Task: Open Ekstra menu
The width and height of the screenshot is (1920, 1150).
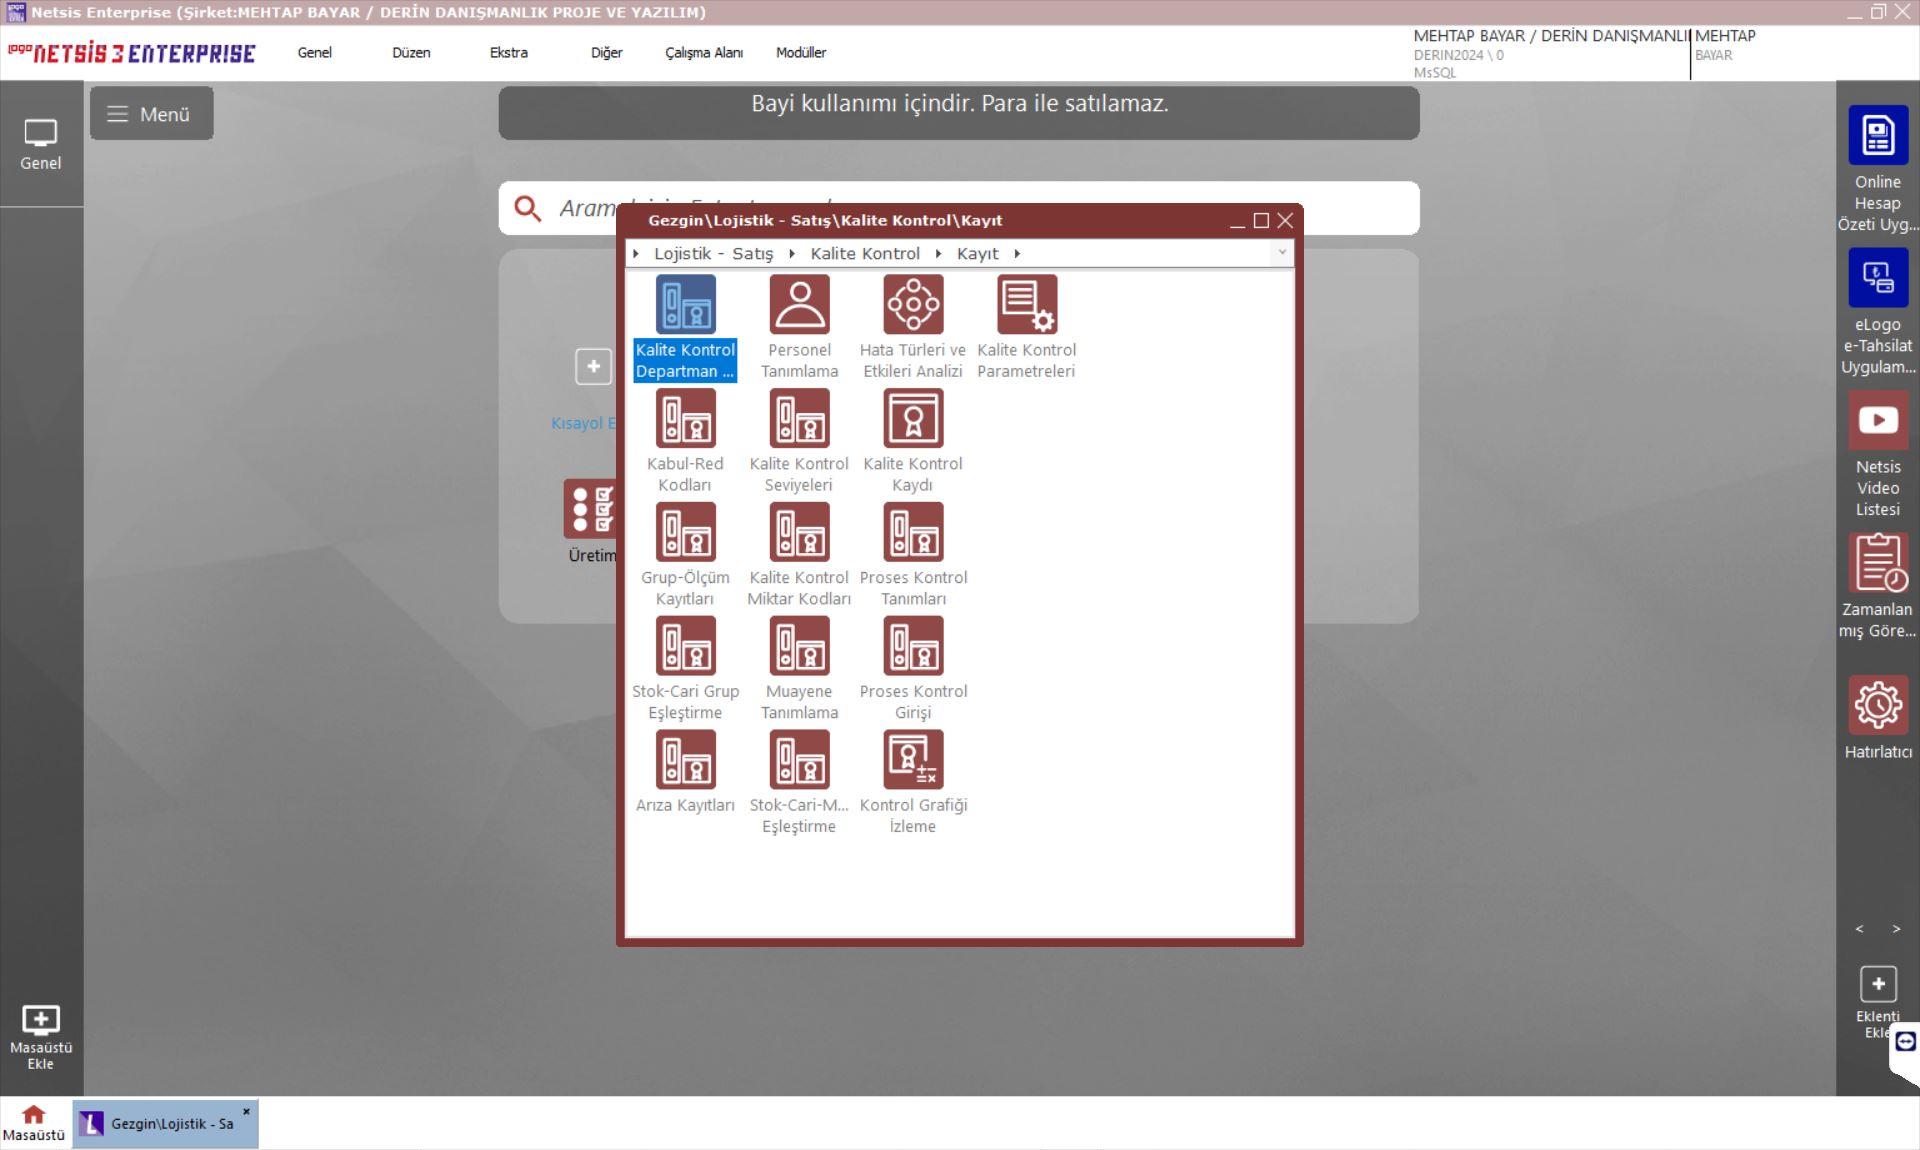Action: (509, 53)
